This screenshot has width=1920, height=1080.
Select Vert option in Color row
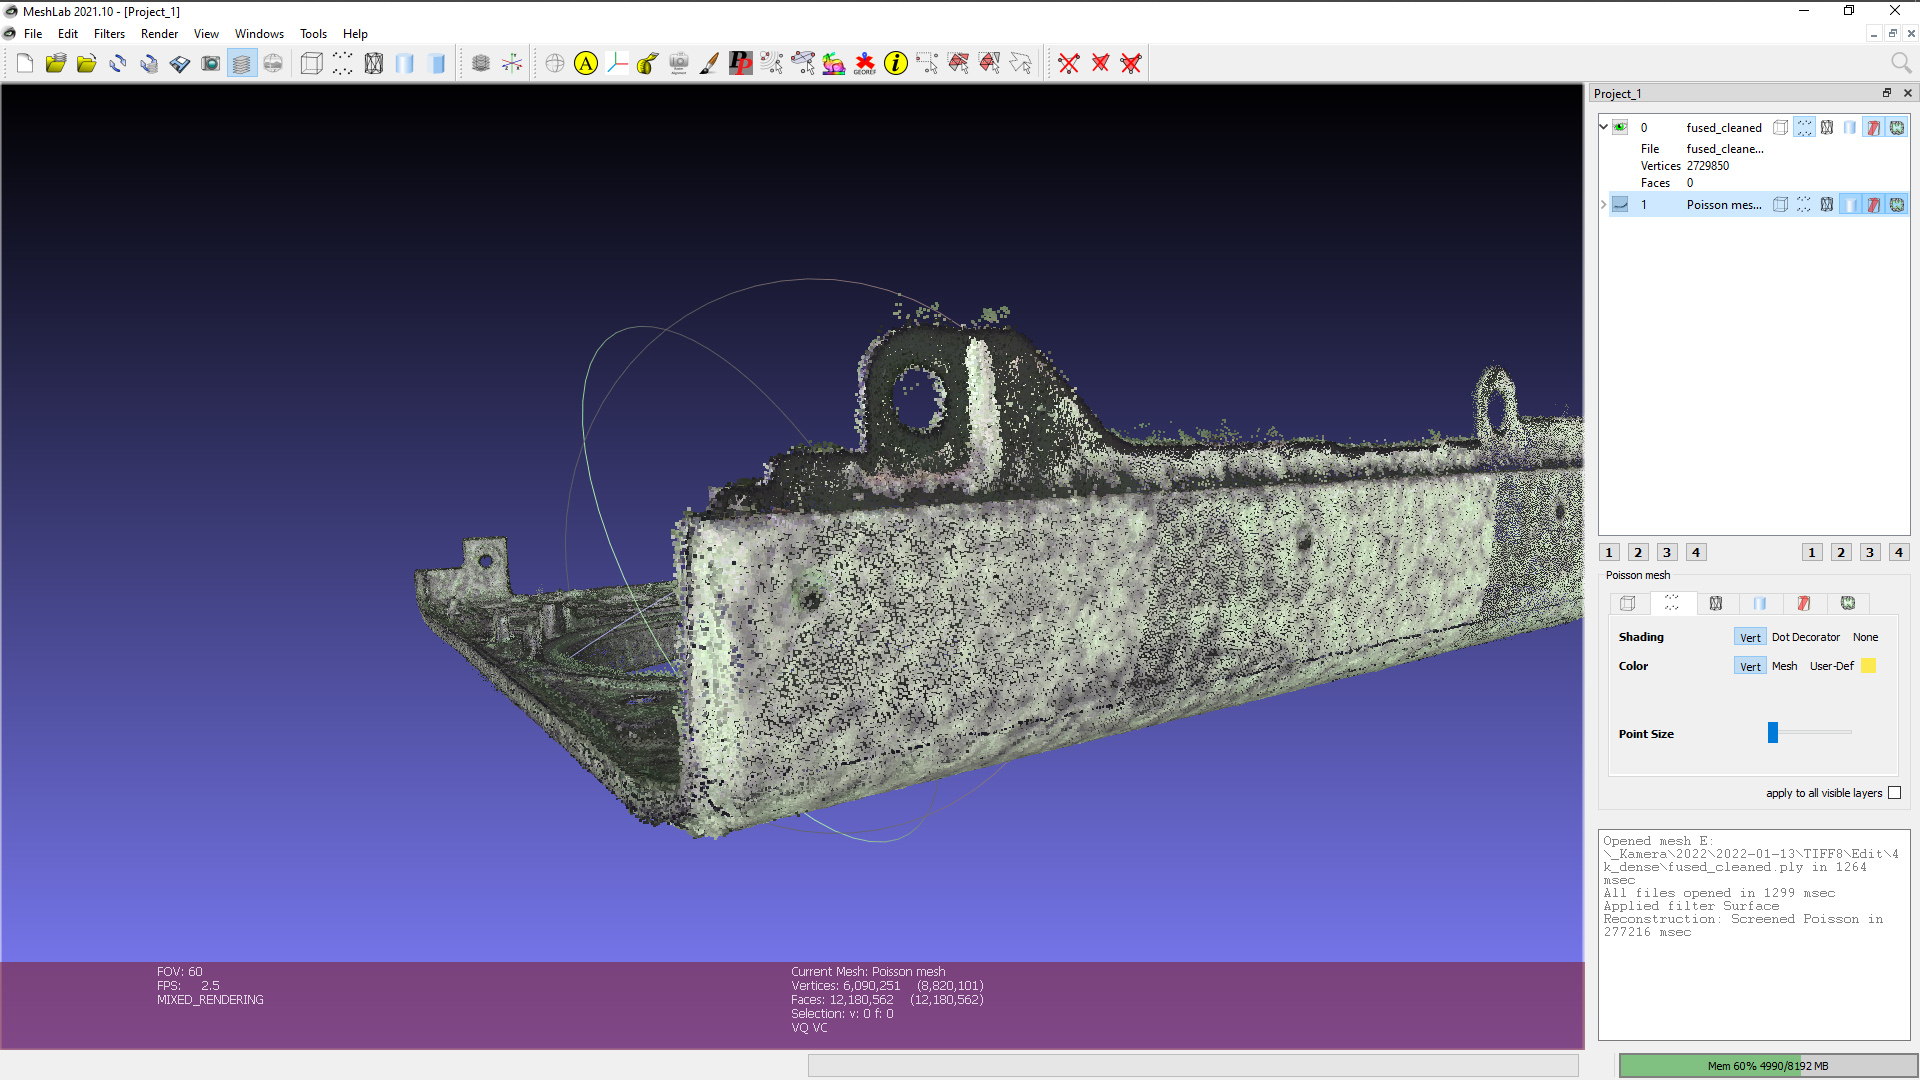click(1750, 666)
